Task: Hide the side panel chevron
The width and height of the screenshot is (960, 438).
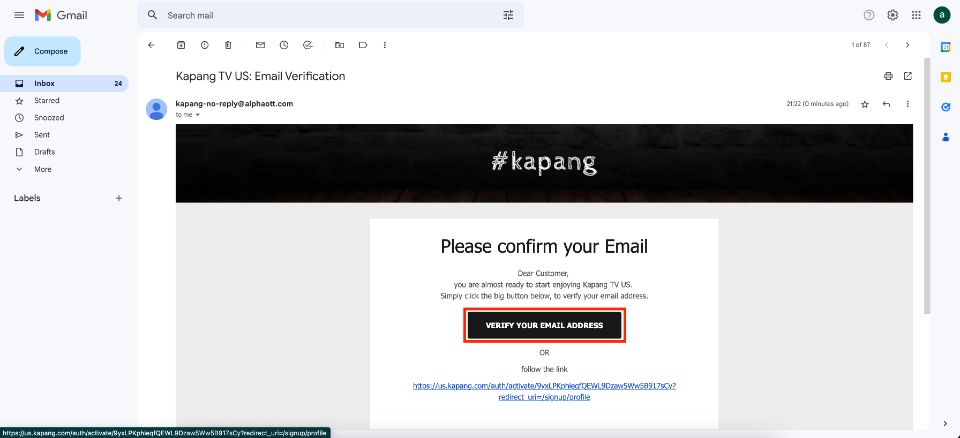Action: 945,423
